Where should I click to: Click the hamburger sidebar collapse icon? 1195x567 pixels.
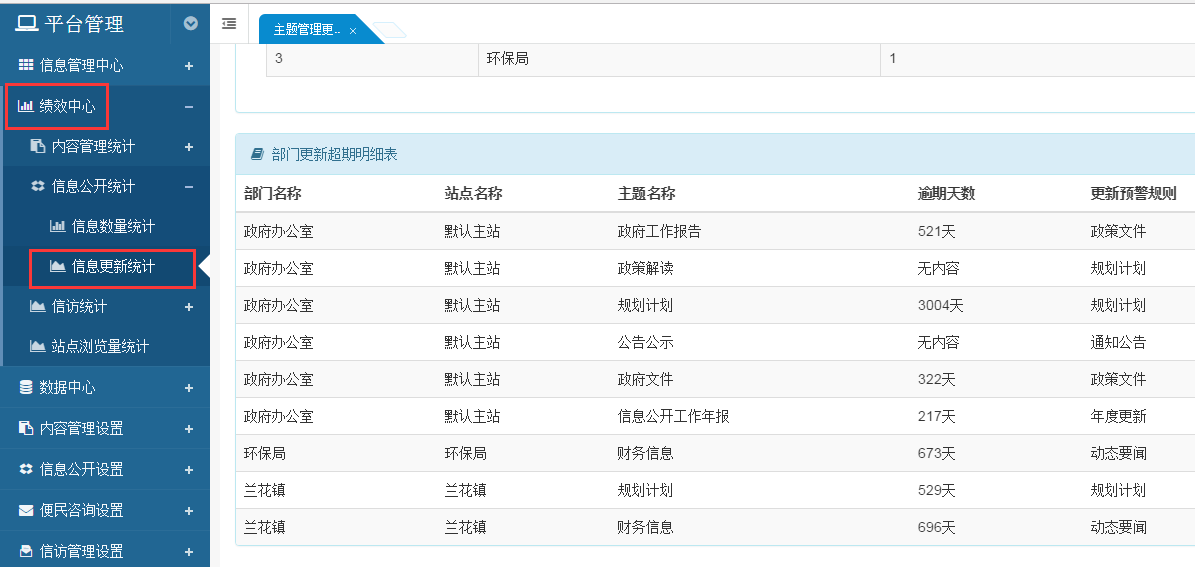click(x=229, y=24)
